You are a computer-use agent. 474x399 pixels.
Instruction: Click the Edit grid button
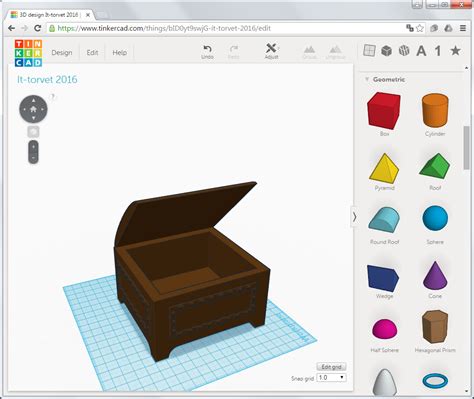click(x=331, y=367)
